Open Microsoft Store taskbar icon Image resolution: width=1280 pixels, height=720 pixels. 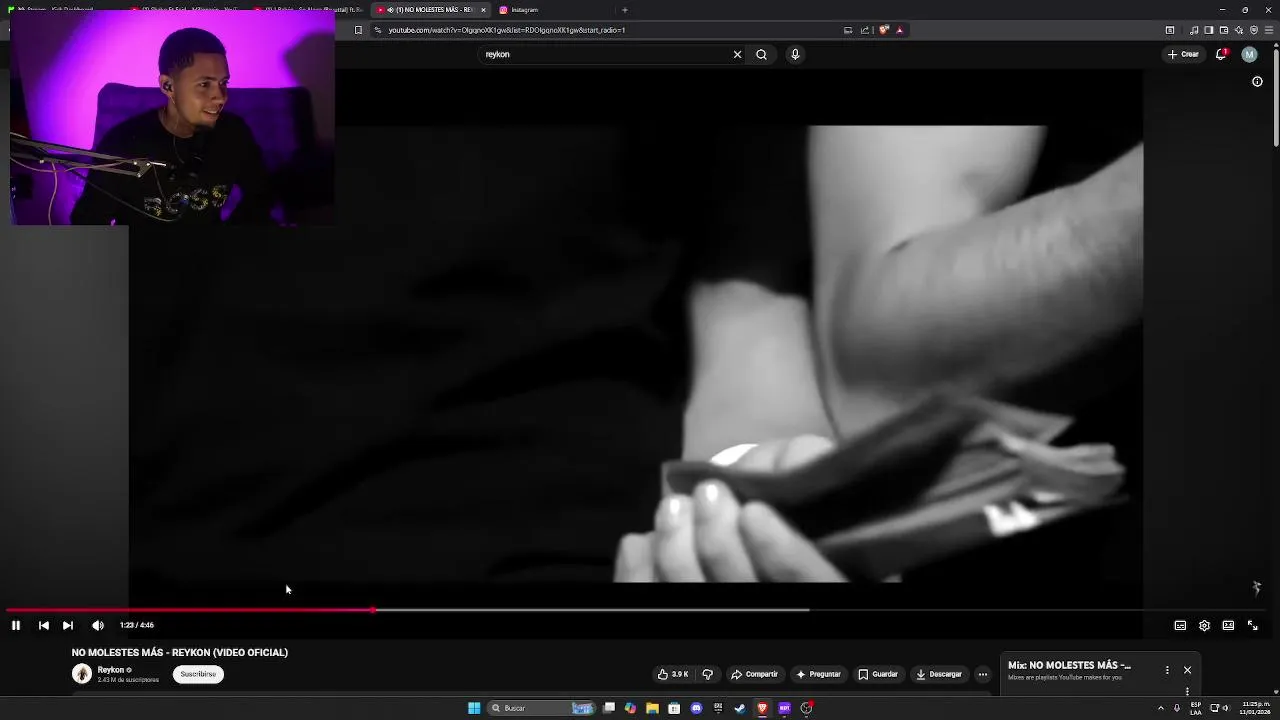click(674, 708)
